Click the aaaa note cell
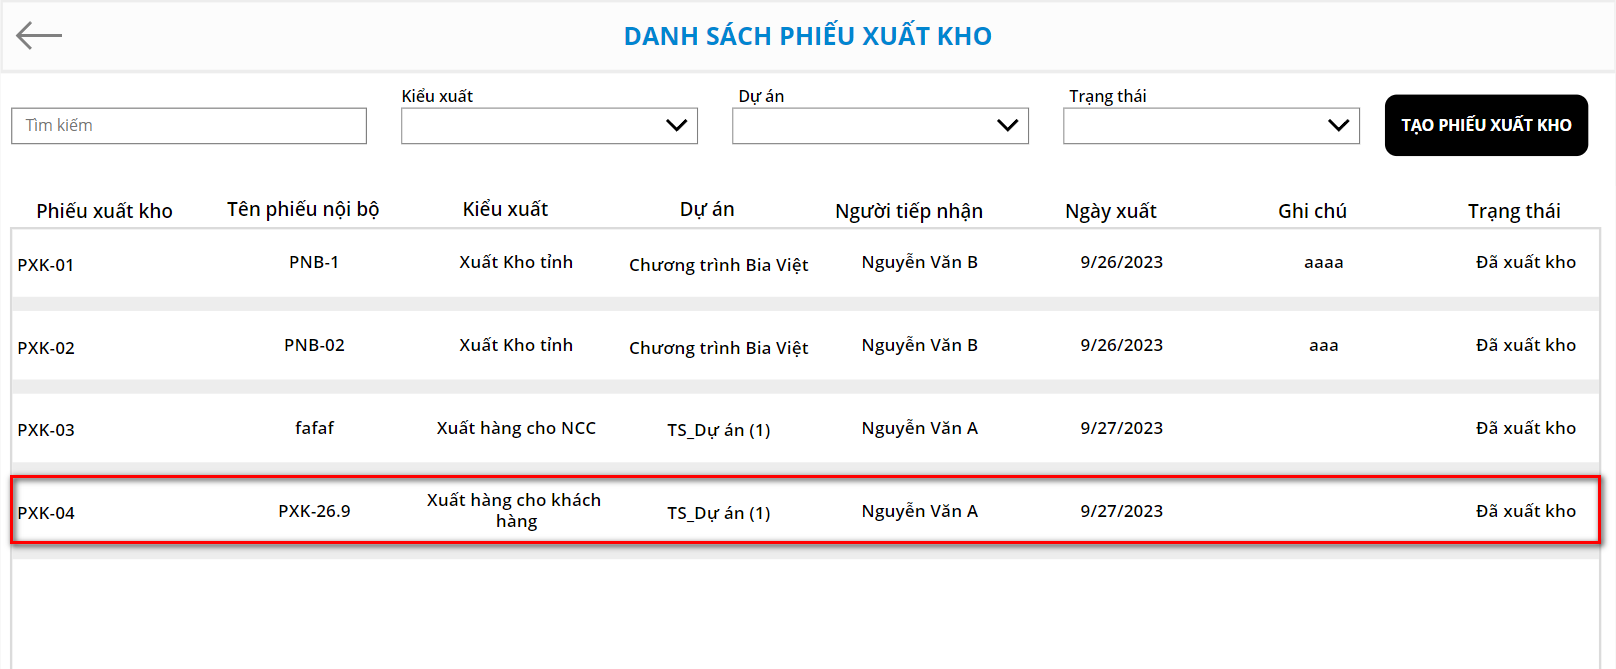The height and width of the screenshot is (669, 1616). [1324, 263]
